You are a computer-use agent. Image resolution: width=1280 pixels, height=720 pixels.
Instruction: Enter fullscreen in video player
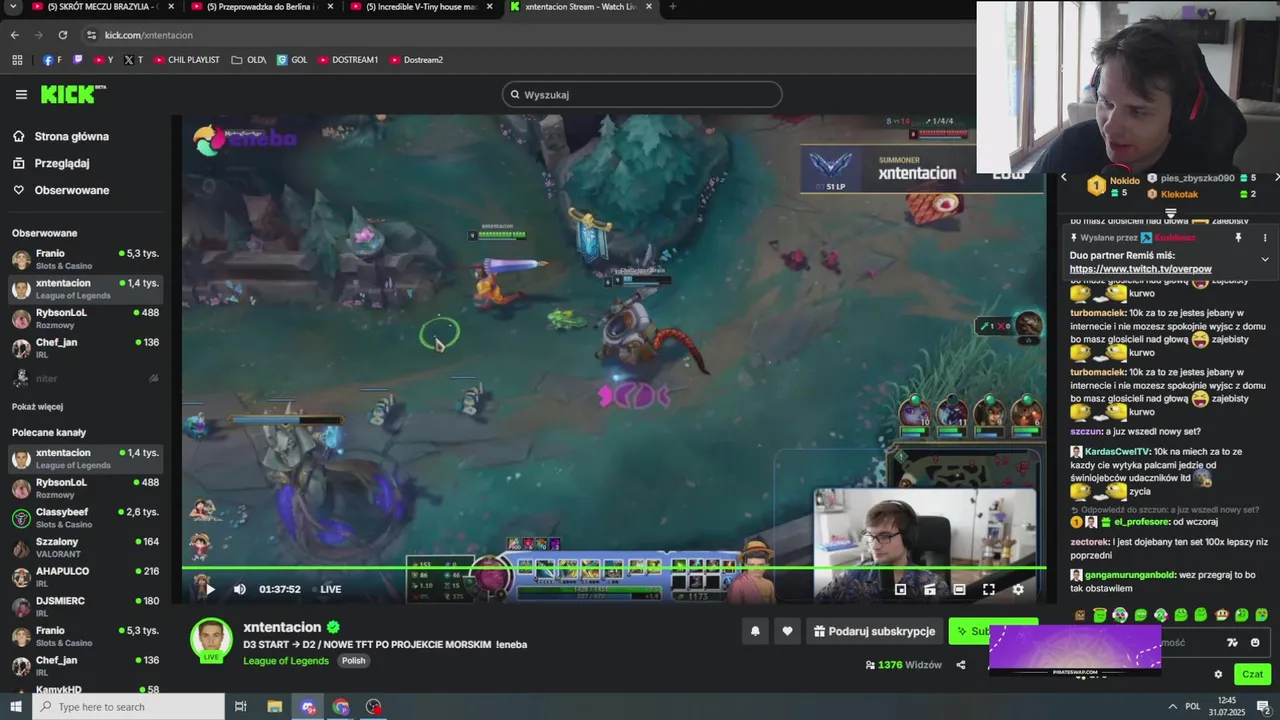988,589
